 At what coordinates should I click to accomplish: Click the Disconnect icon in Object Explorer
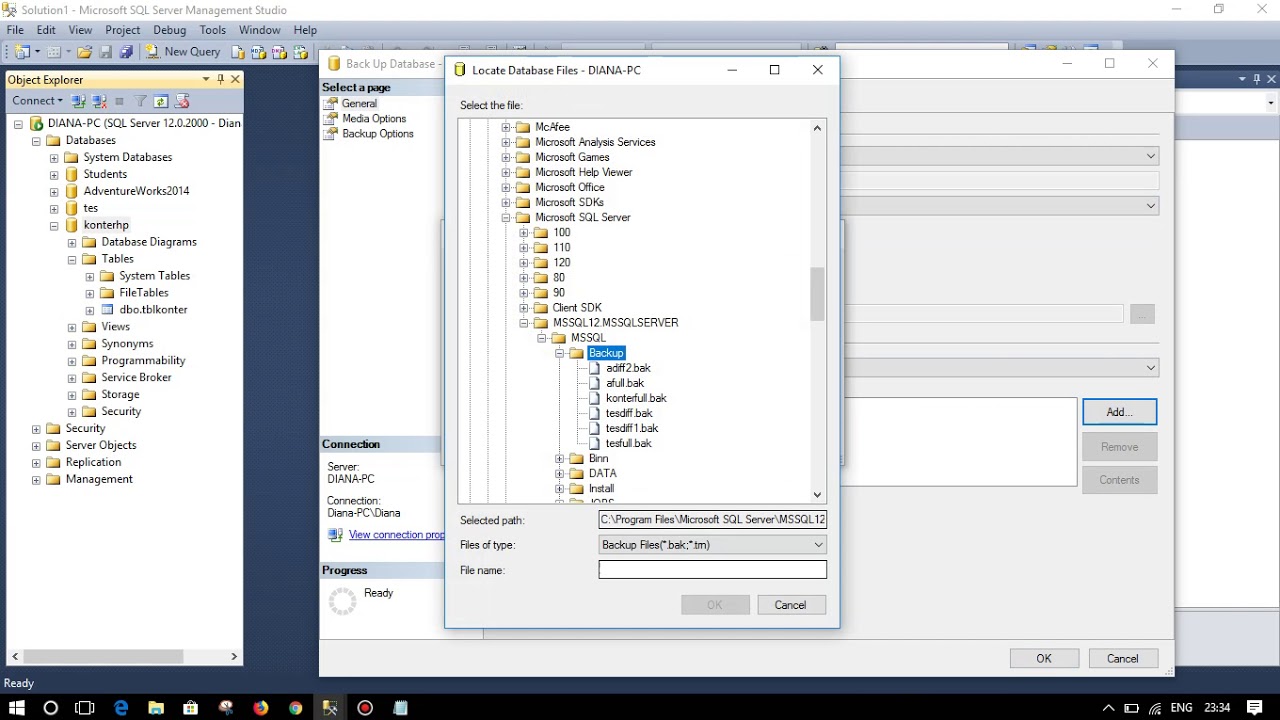pos(99,101)
